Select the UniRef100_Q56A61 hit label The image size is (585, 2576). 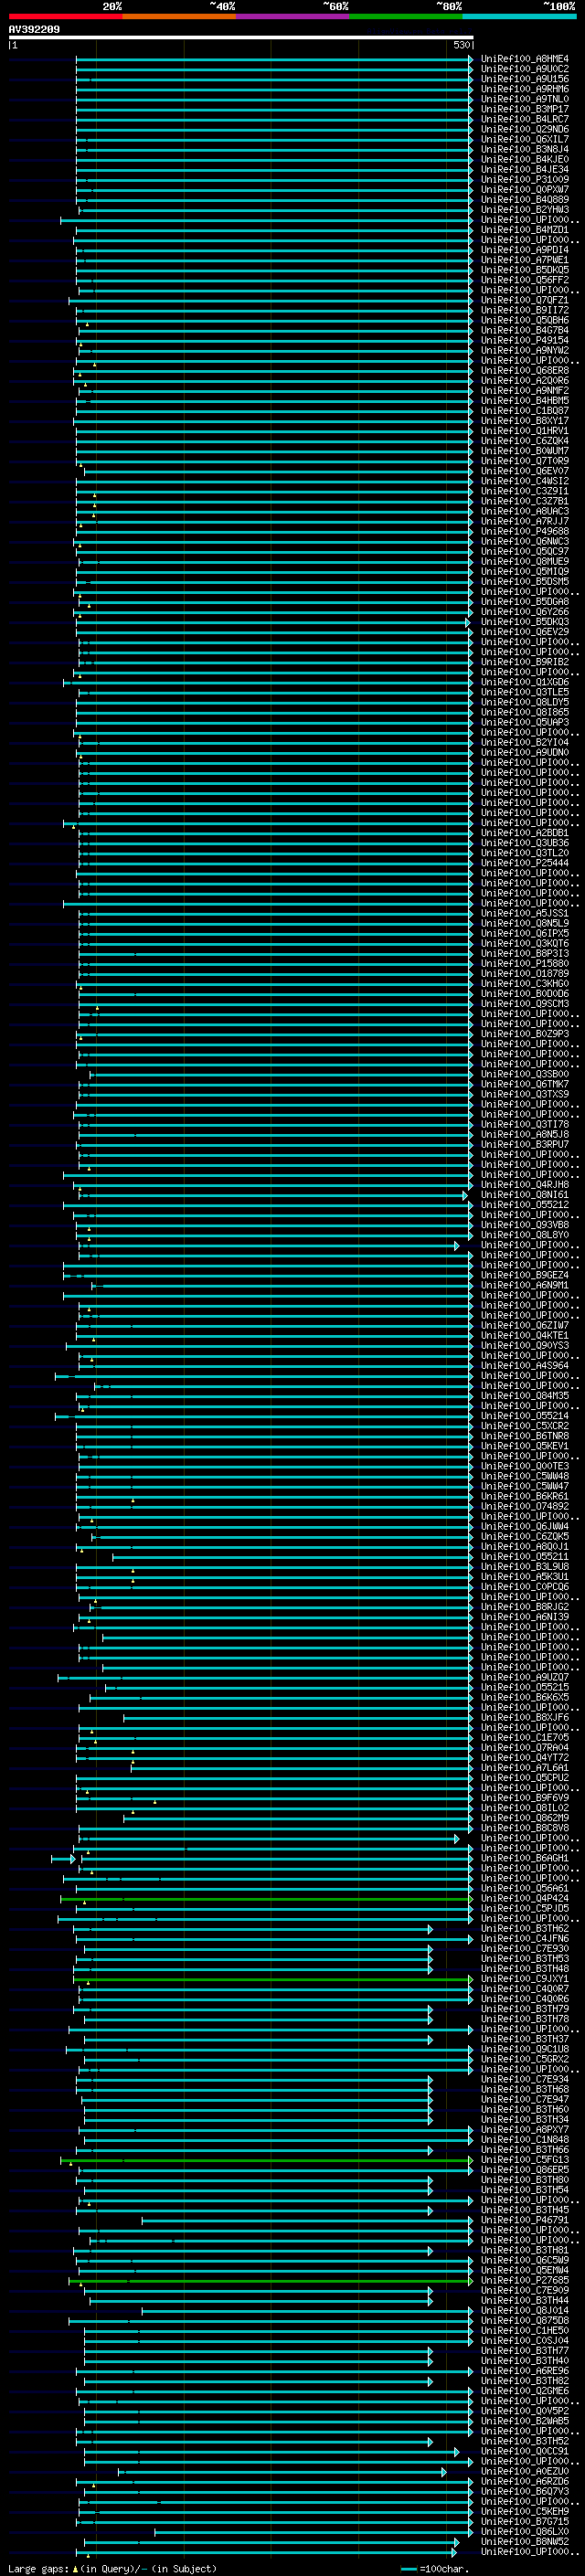click(524, 1888)
